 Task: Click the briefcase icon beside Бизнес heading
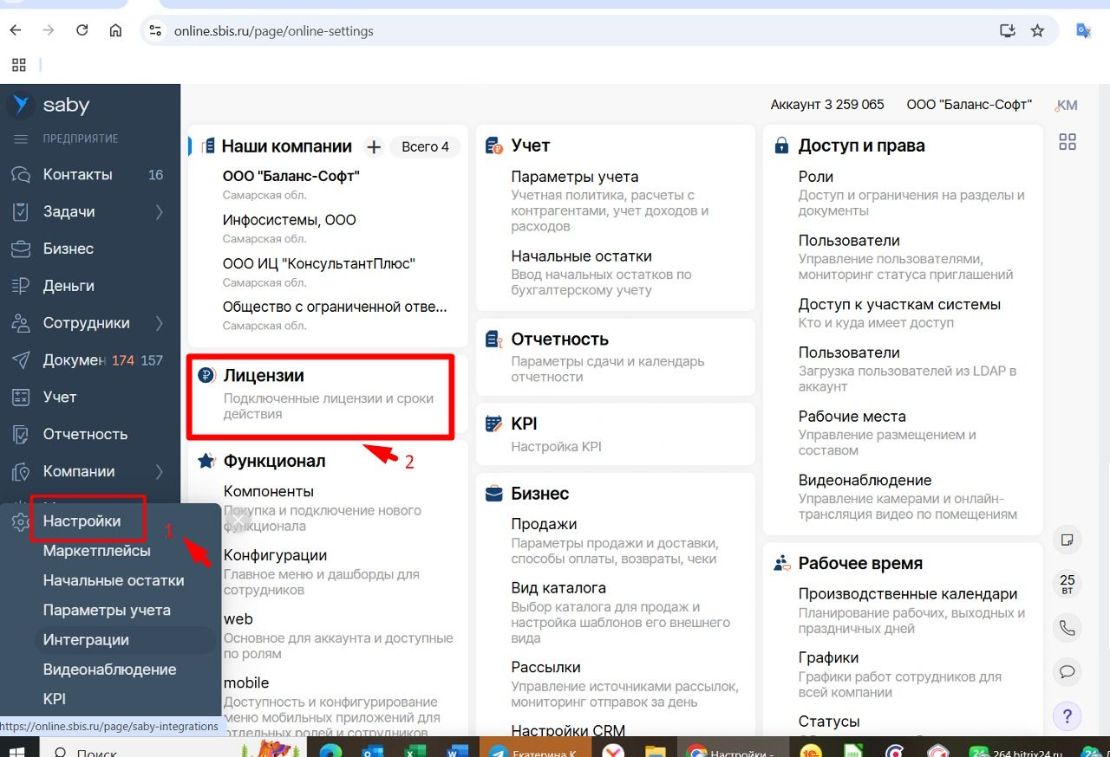493,494
